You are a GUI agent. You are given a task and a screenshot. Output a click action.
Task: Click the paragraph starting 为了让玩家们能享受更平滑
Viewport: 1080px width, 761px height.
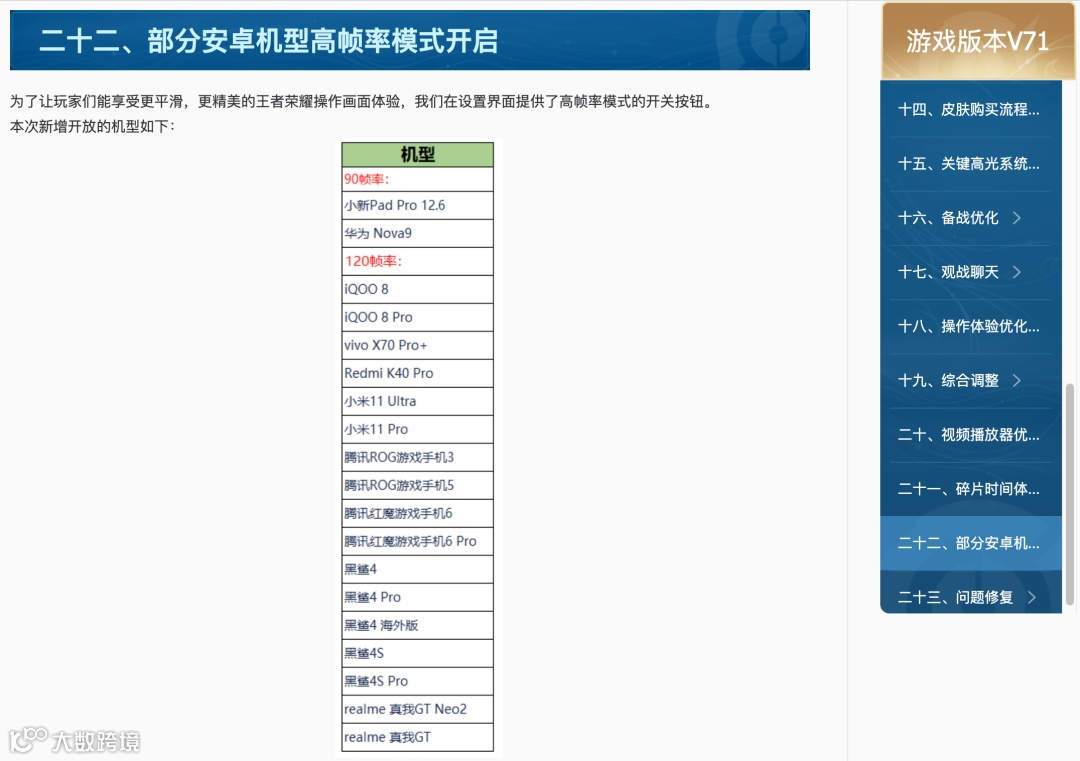364,102
